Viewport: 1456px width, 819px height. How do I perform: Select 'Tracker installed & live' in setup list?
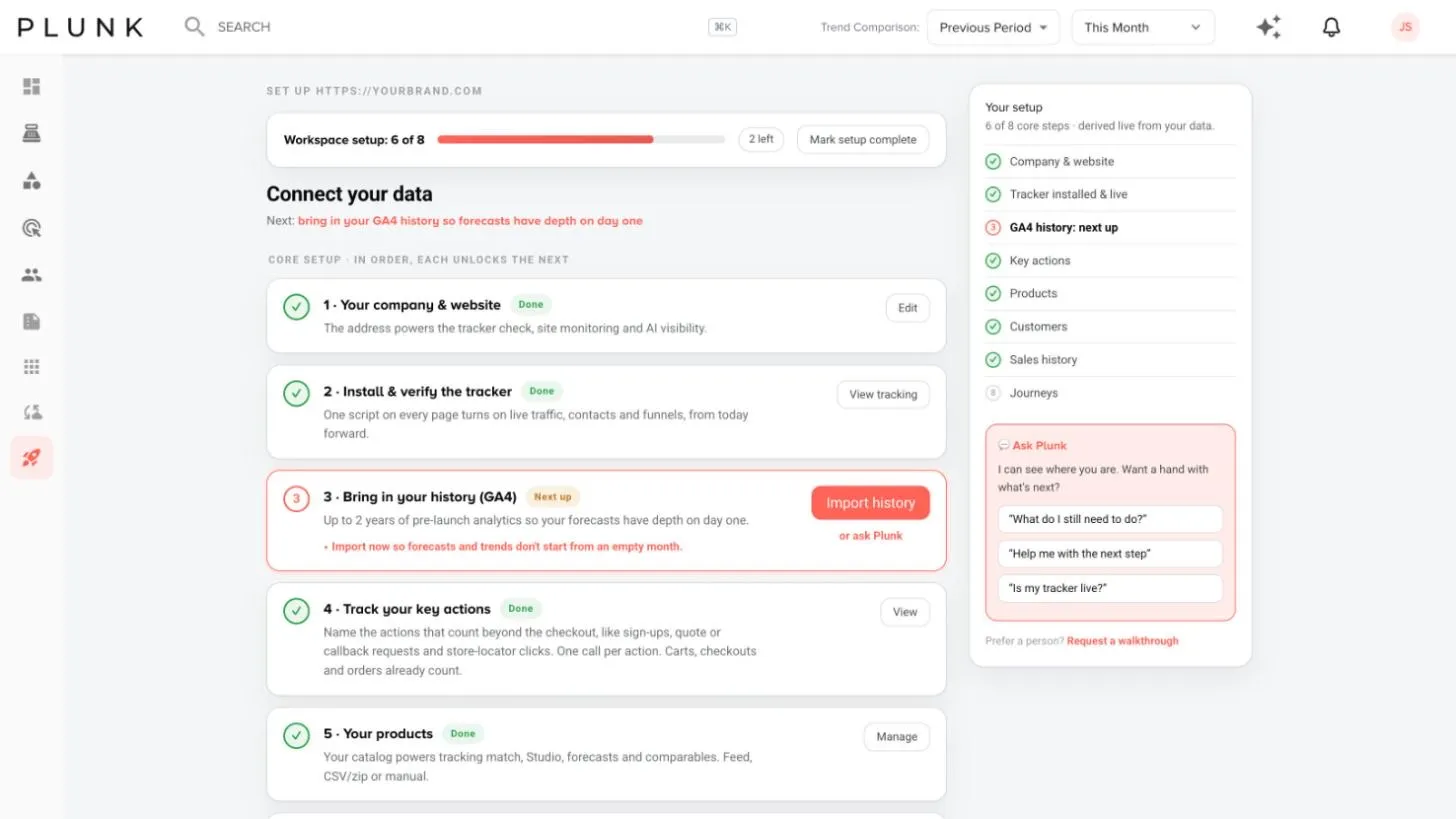click(x=1110, y=194)
